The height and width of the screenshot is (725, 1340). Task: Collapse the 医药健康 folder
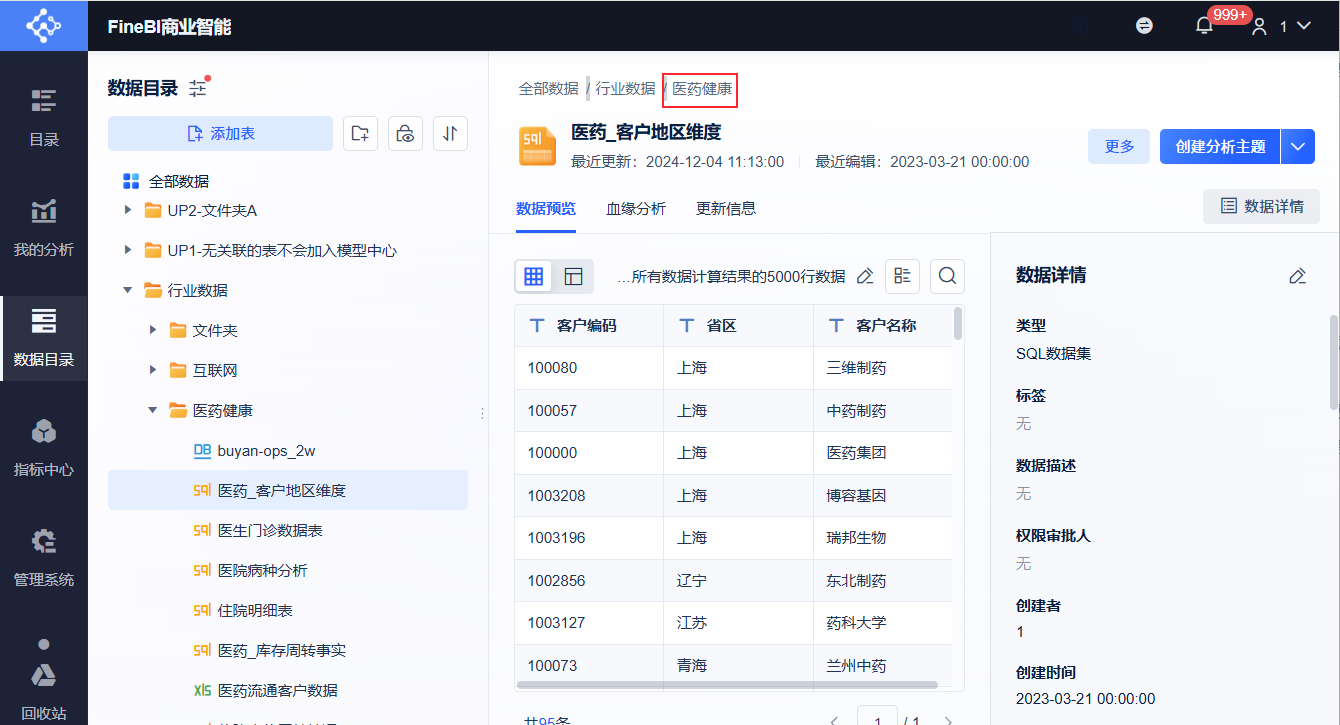pos(152,410)
